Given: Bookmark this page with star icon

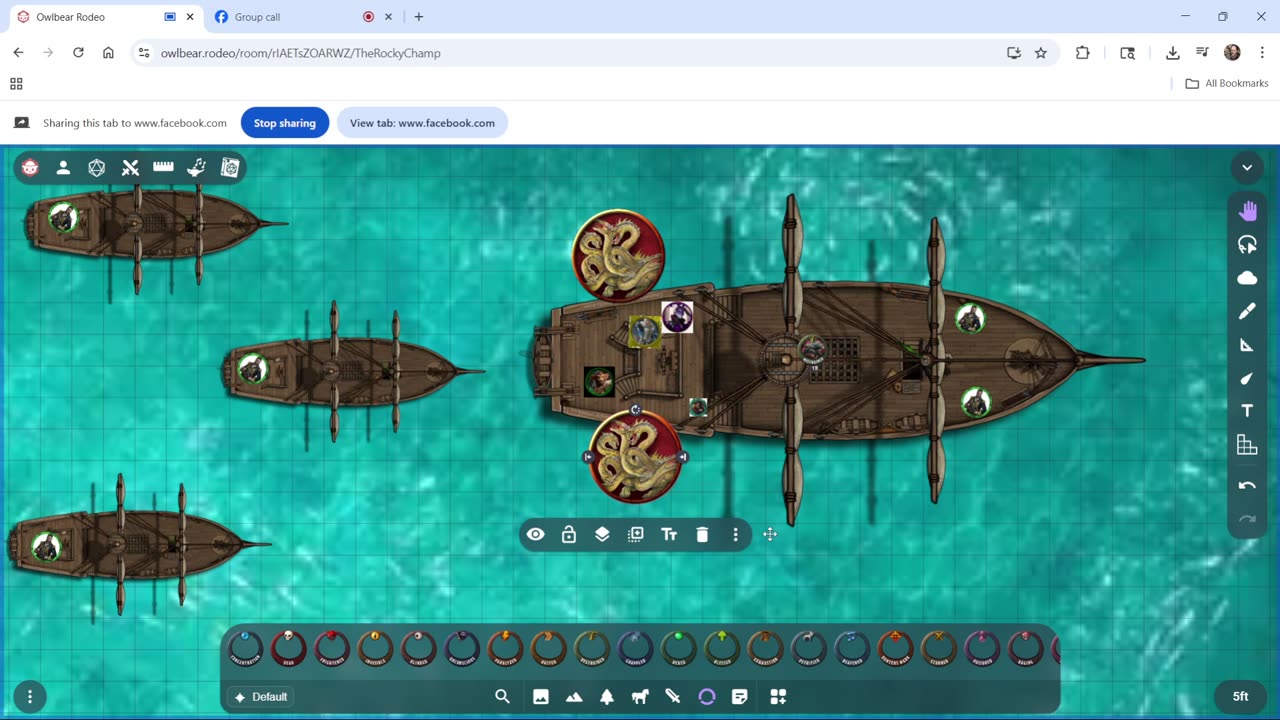Looking at the screenshot, I should (1041, 53).
